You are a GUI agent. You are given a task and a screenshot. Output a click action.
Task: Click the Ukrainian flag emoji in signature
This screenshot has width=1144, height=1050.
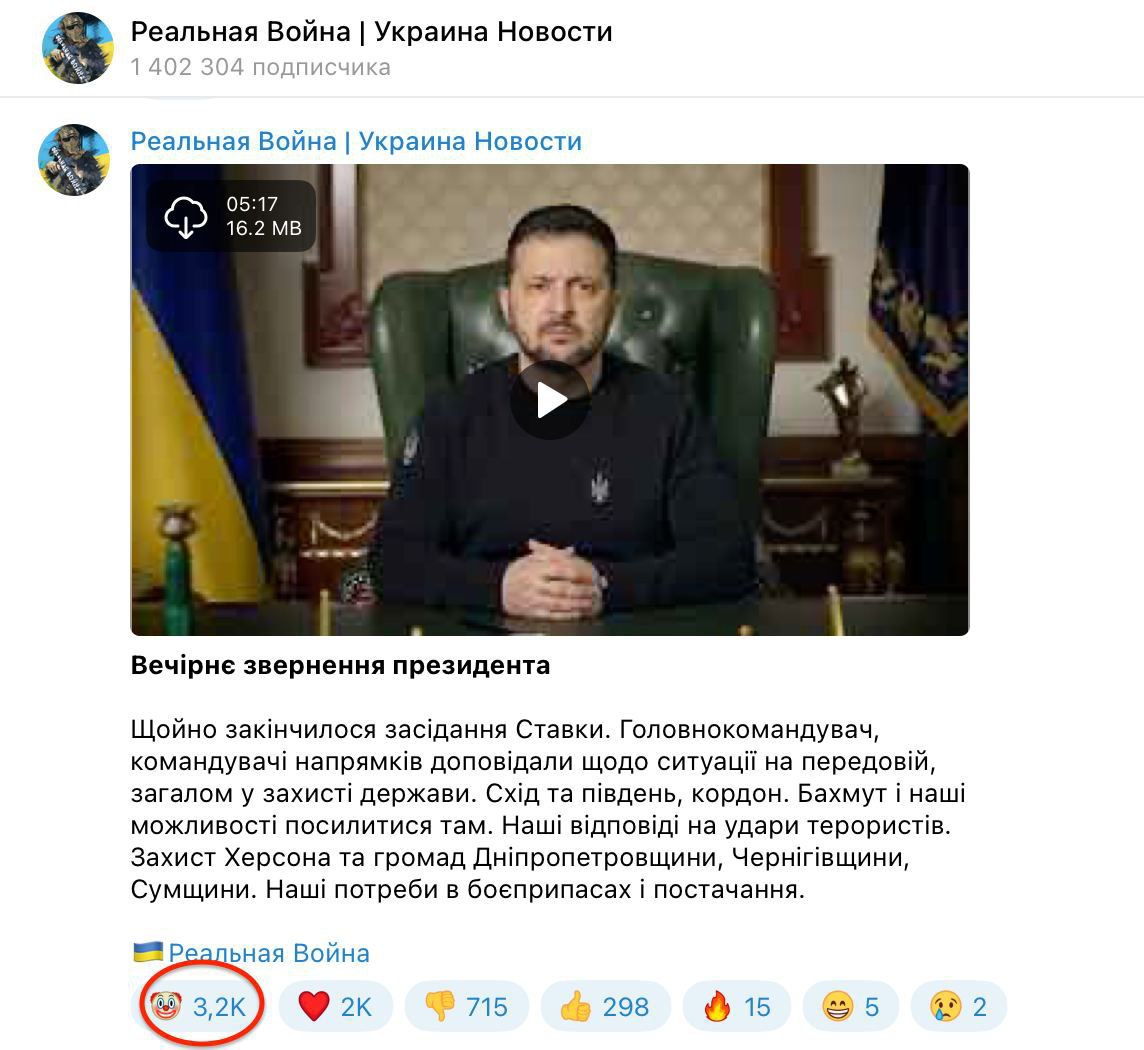(148, 951)
